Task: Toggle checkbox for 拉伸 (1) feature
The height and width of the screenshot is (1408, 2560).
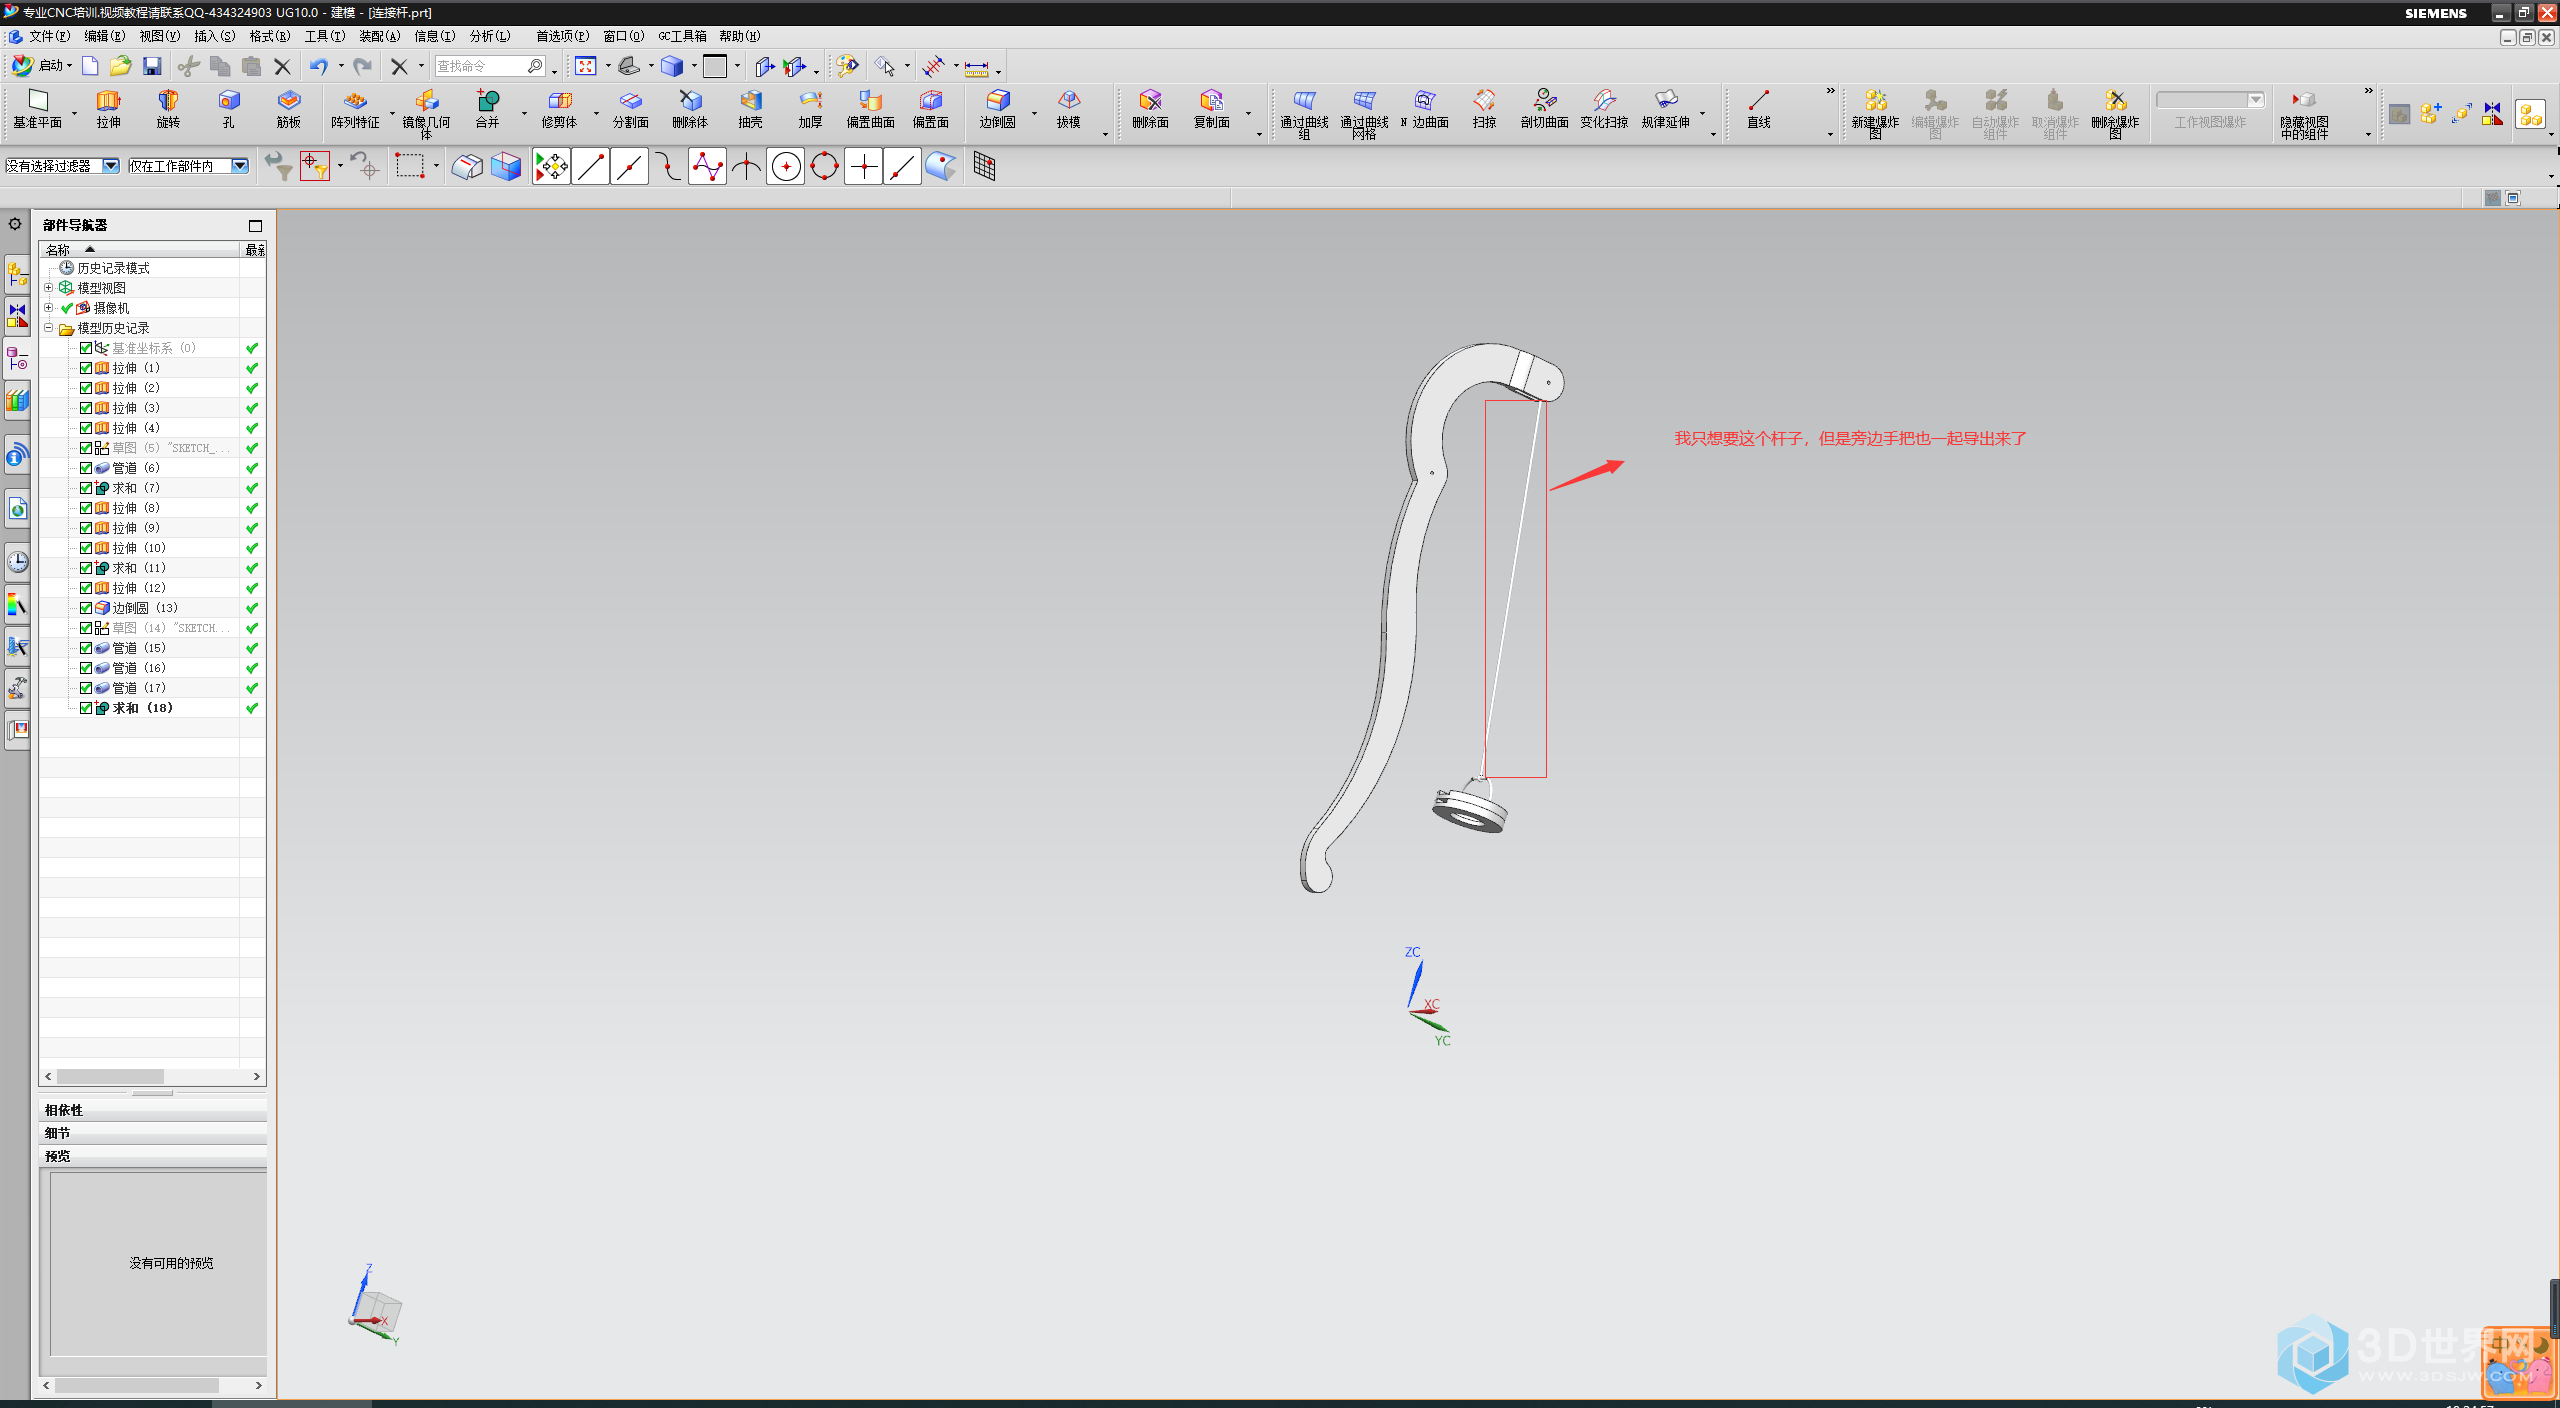Action: (x=86, y=368)
